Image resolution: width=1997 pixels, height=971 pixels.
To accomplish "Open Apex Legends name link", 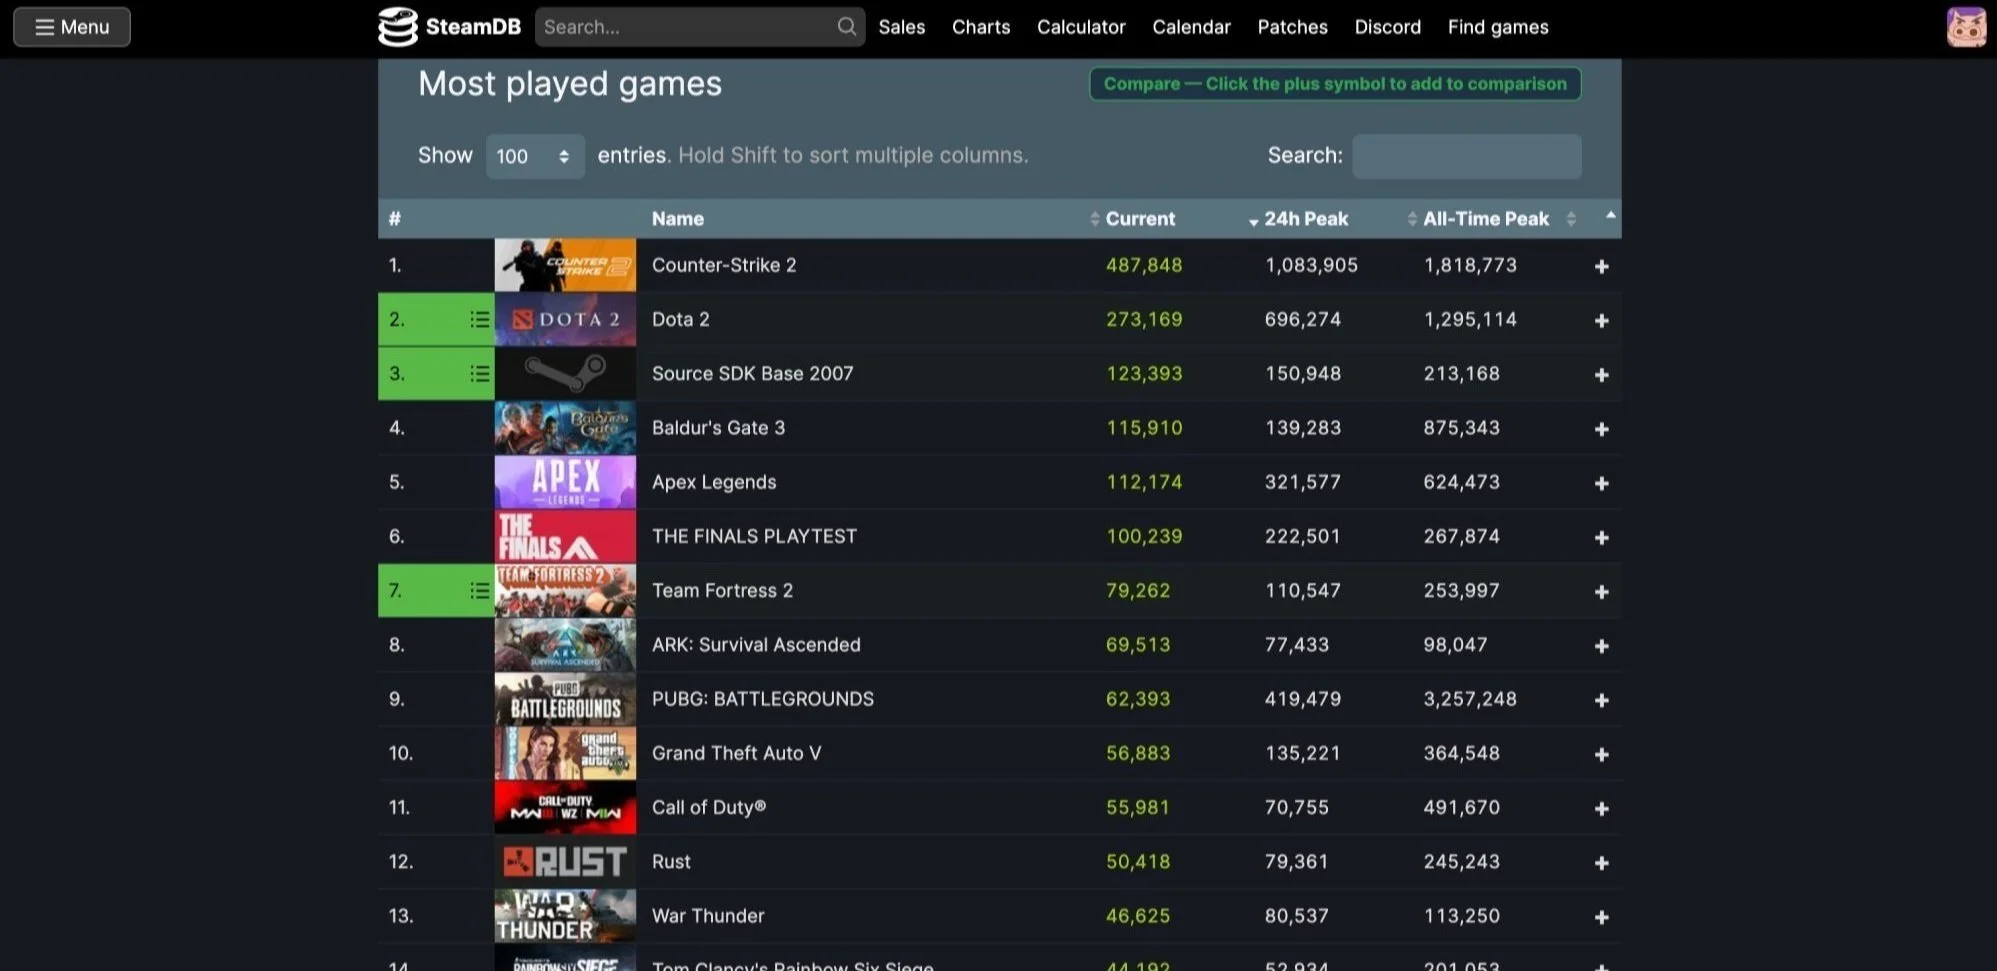I will (x=714, y=482).
